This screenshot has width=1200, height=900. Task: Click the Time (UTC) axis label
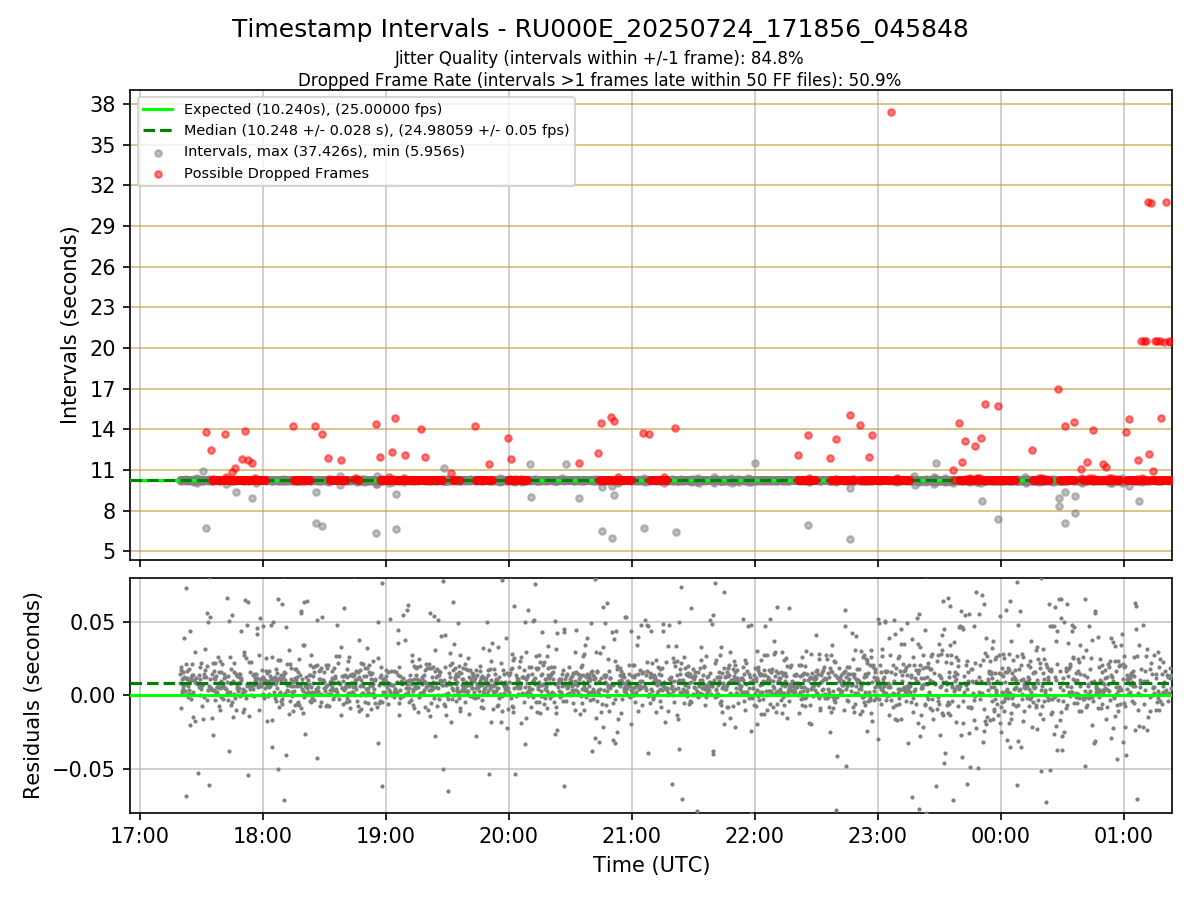tap(651, 865)
